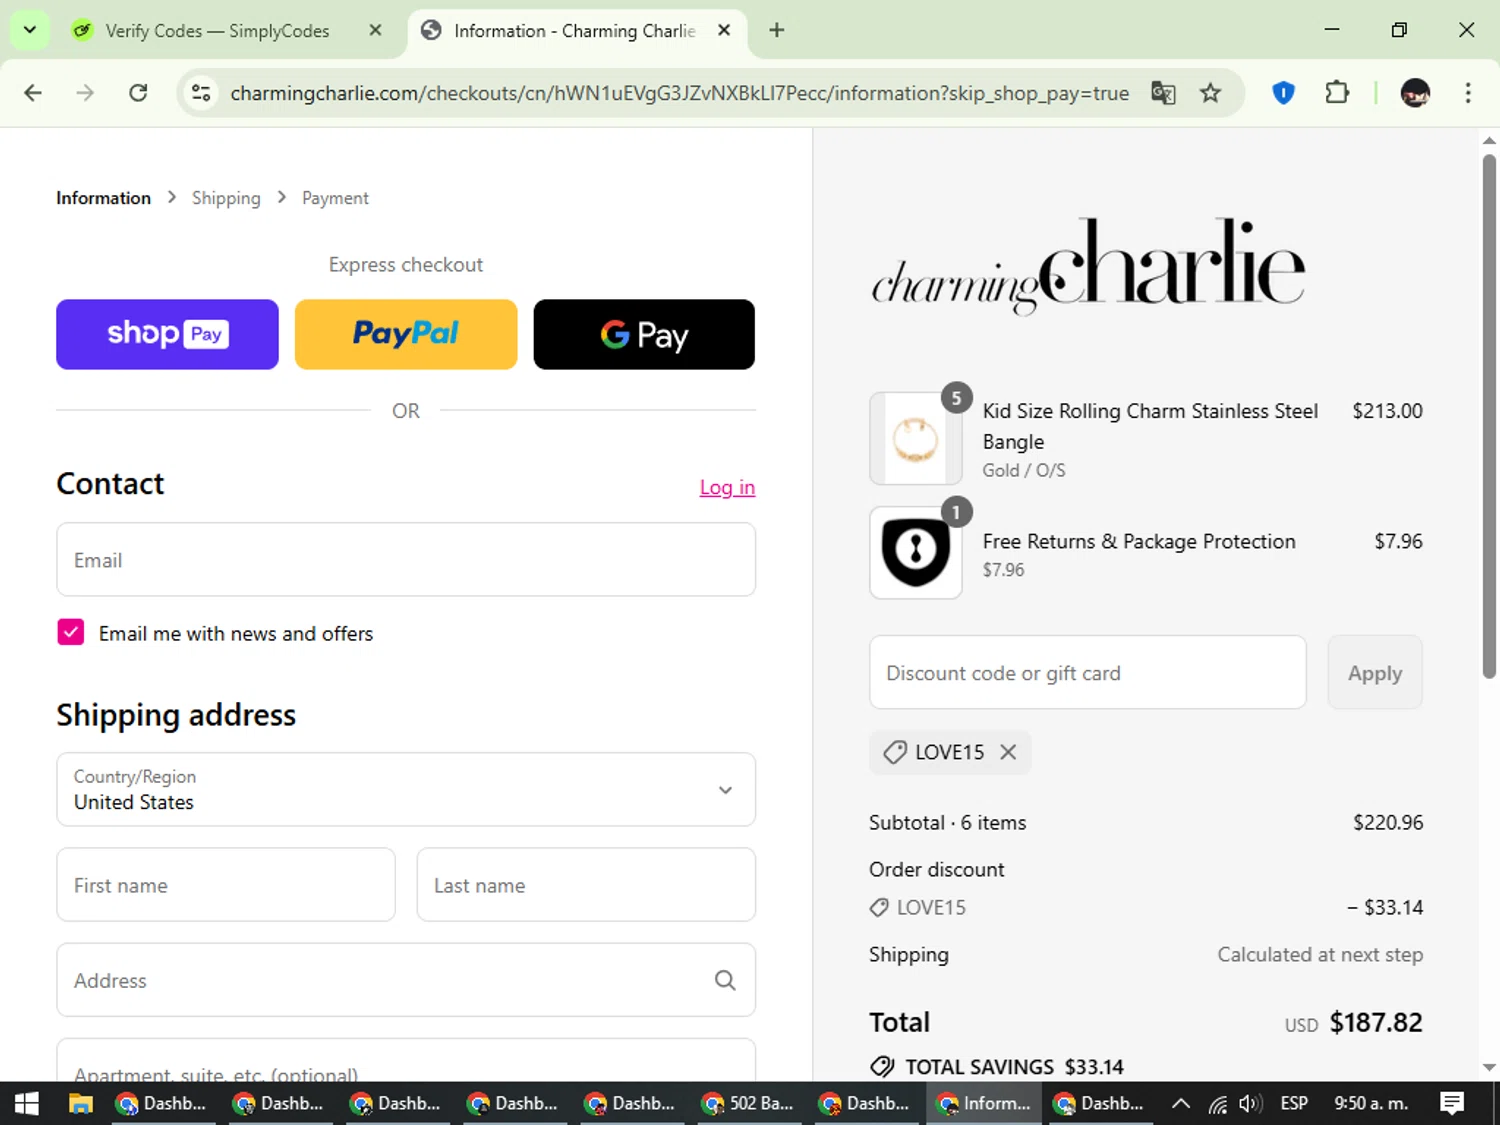1500x1125 pixels.
Task: Focus the Last name field
Action: tap(586, 885)
